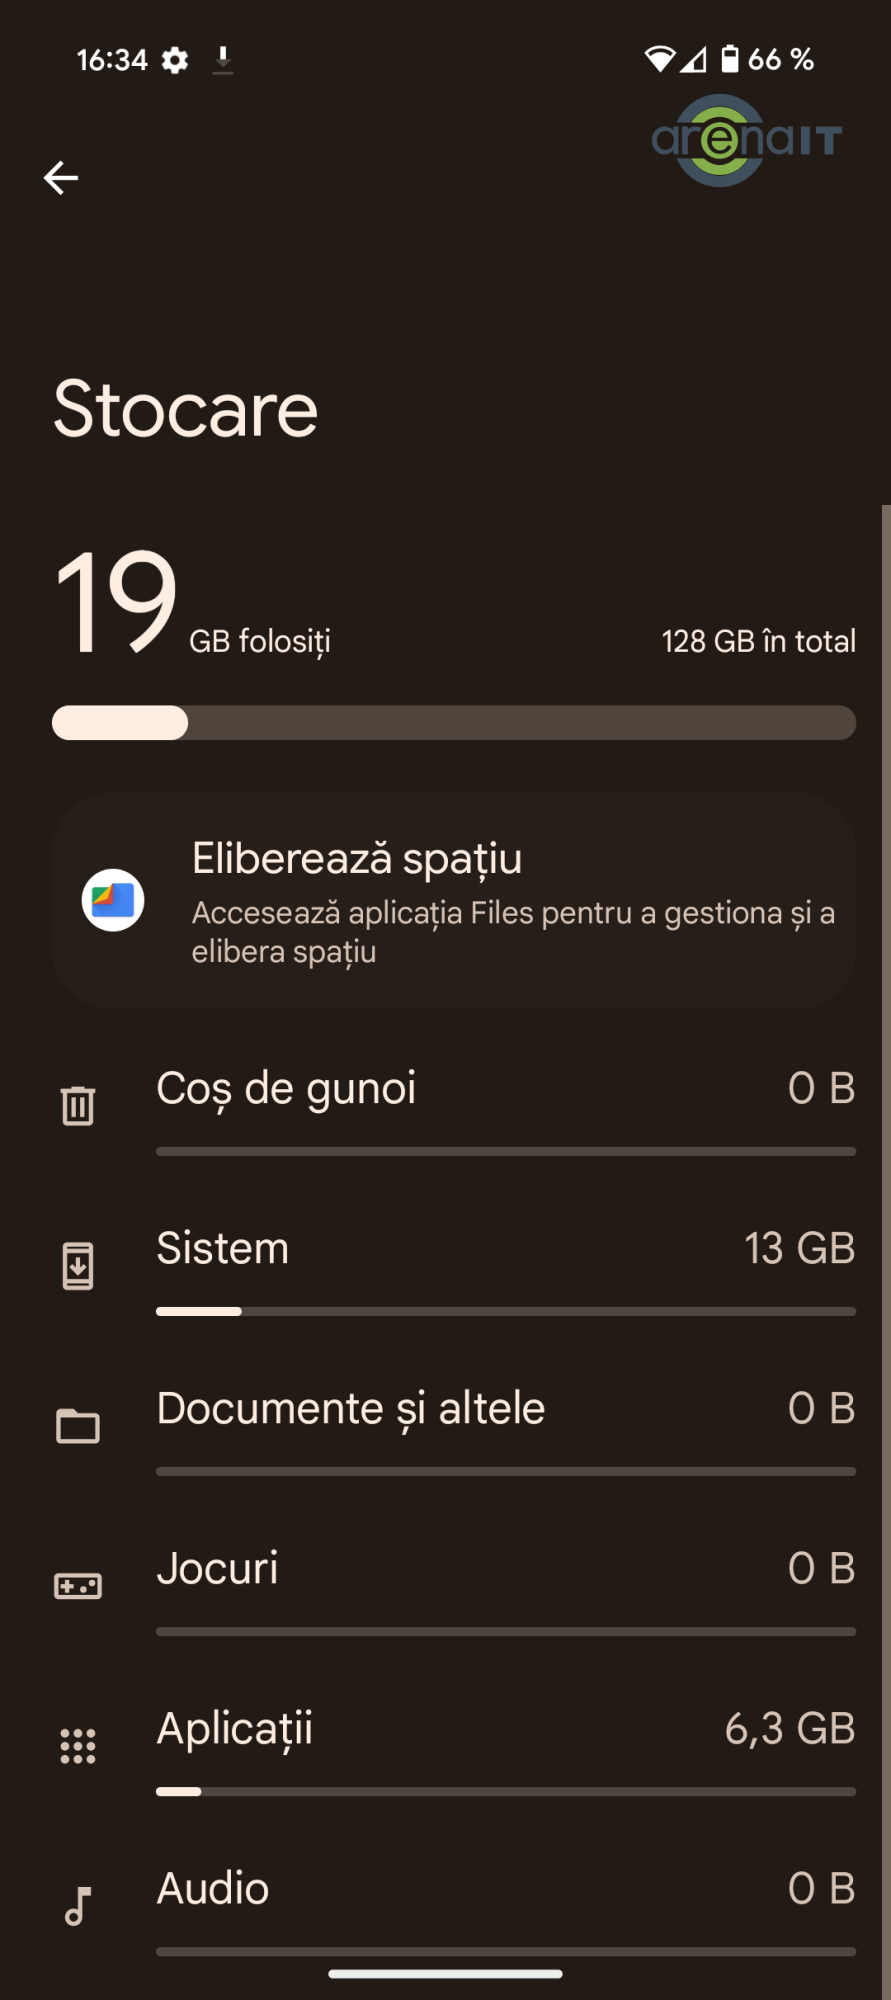The width and height of the screenshot is (891, 2000).
Task: Tap the back arrow
Action: pyautogui.click(x=61, y=178)
